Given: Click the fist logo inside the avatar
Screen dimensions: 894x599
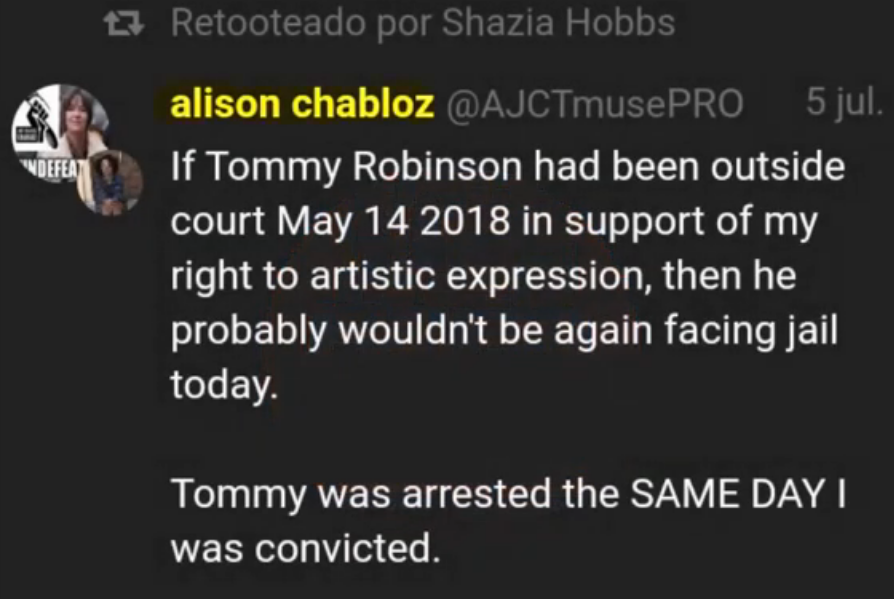Looking at the screenshot, I should click(x=39, y=119).
